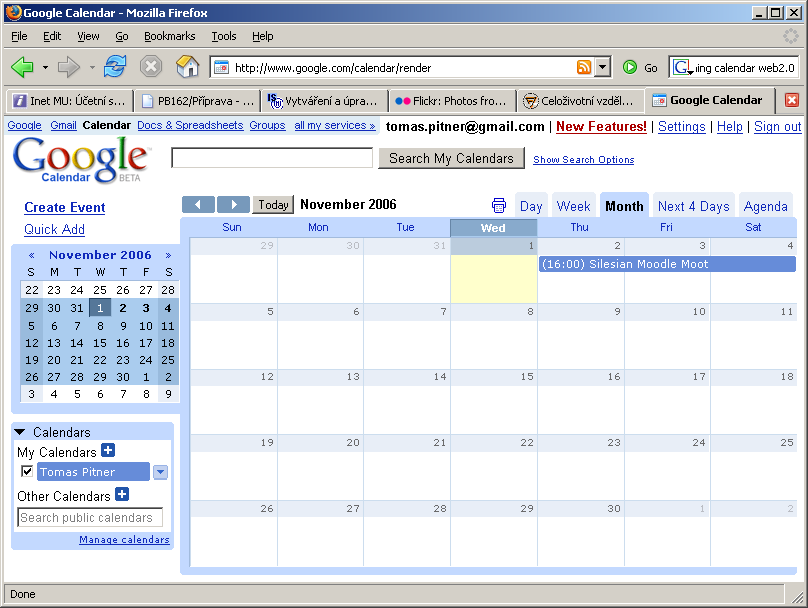Click the Search My Calendars button
Screen dimensions: 808x608
click(x=451, y=158)
